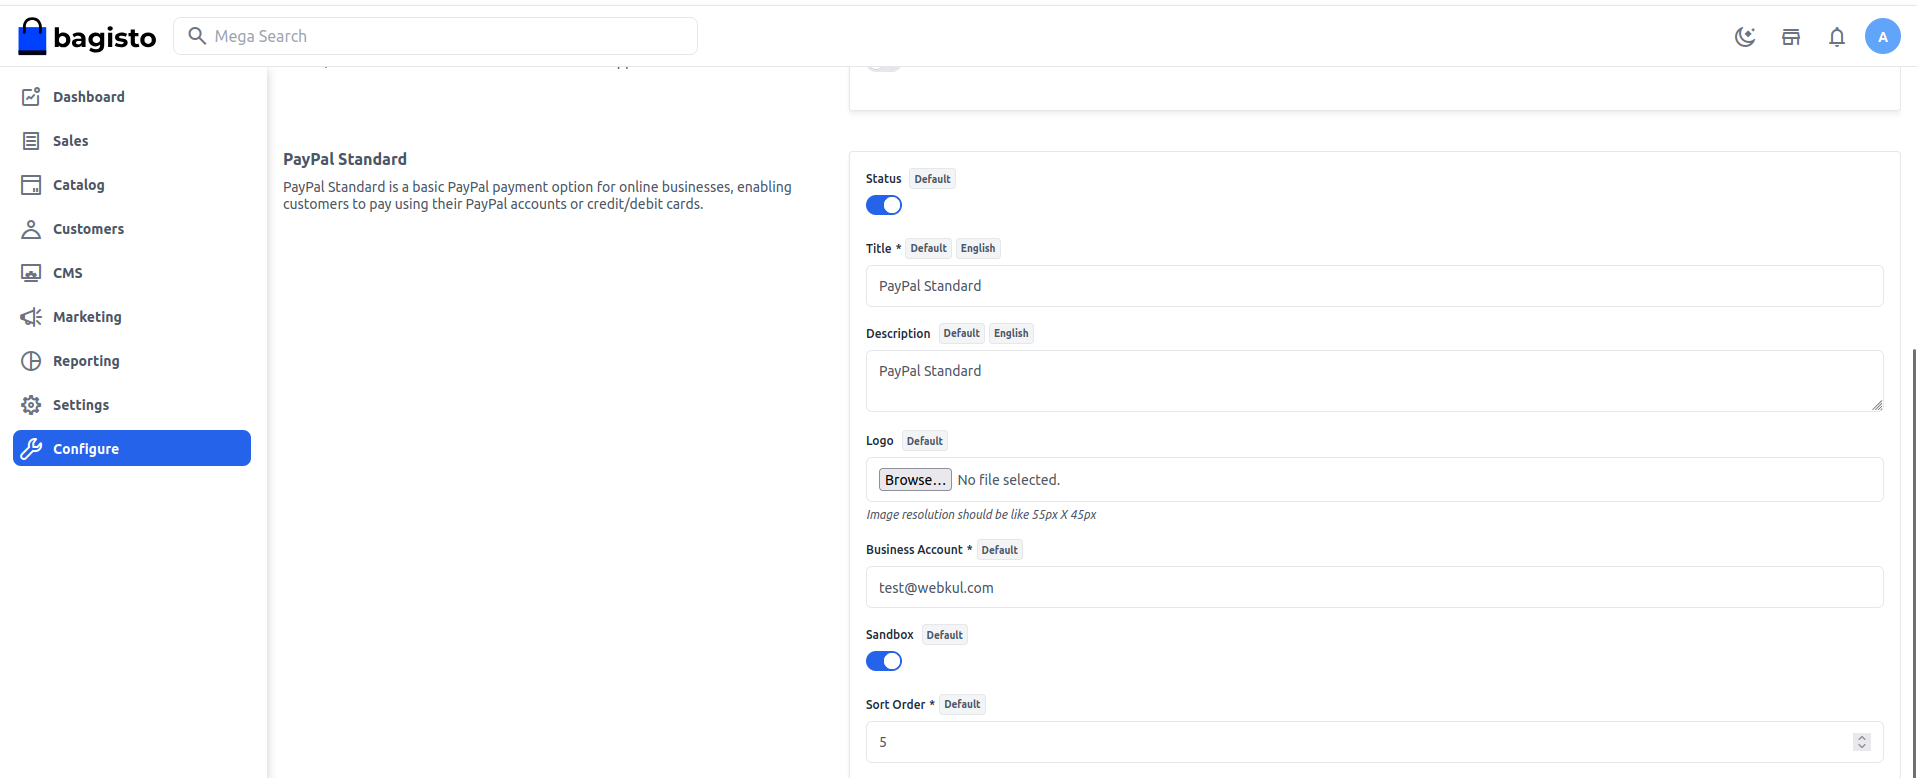Click the Title input field
This screenshot has height=778, width=1917.
pyautogui.click(x=1374, y=286)
